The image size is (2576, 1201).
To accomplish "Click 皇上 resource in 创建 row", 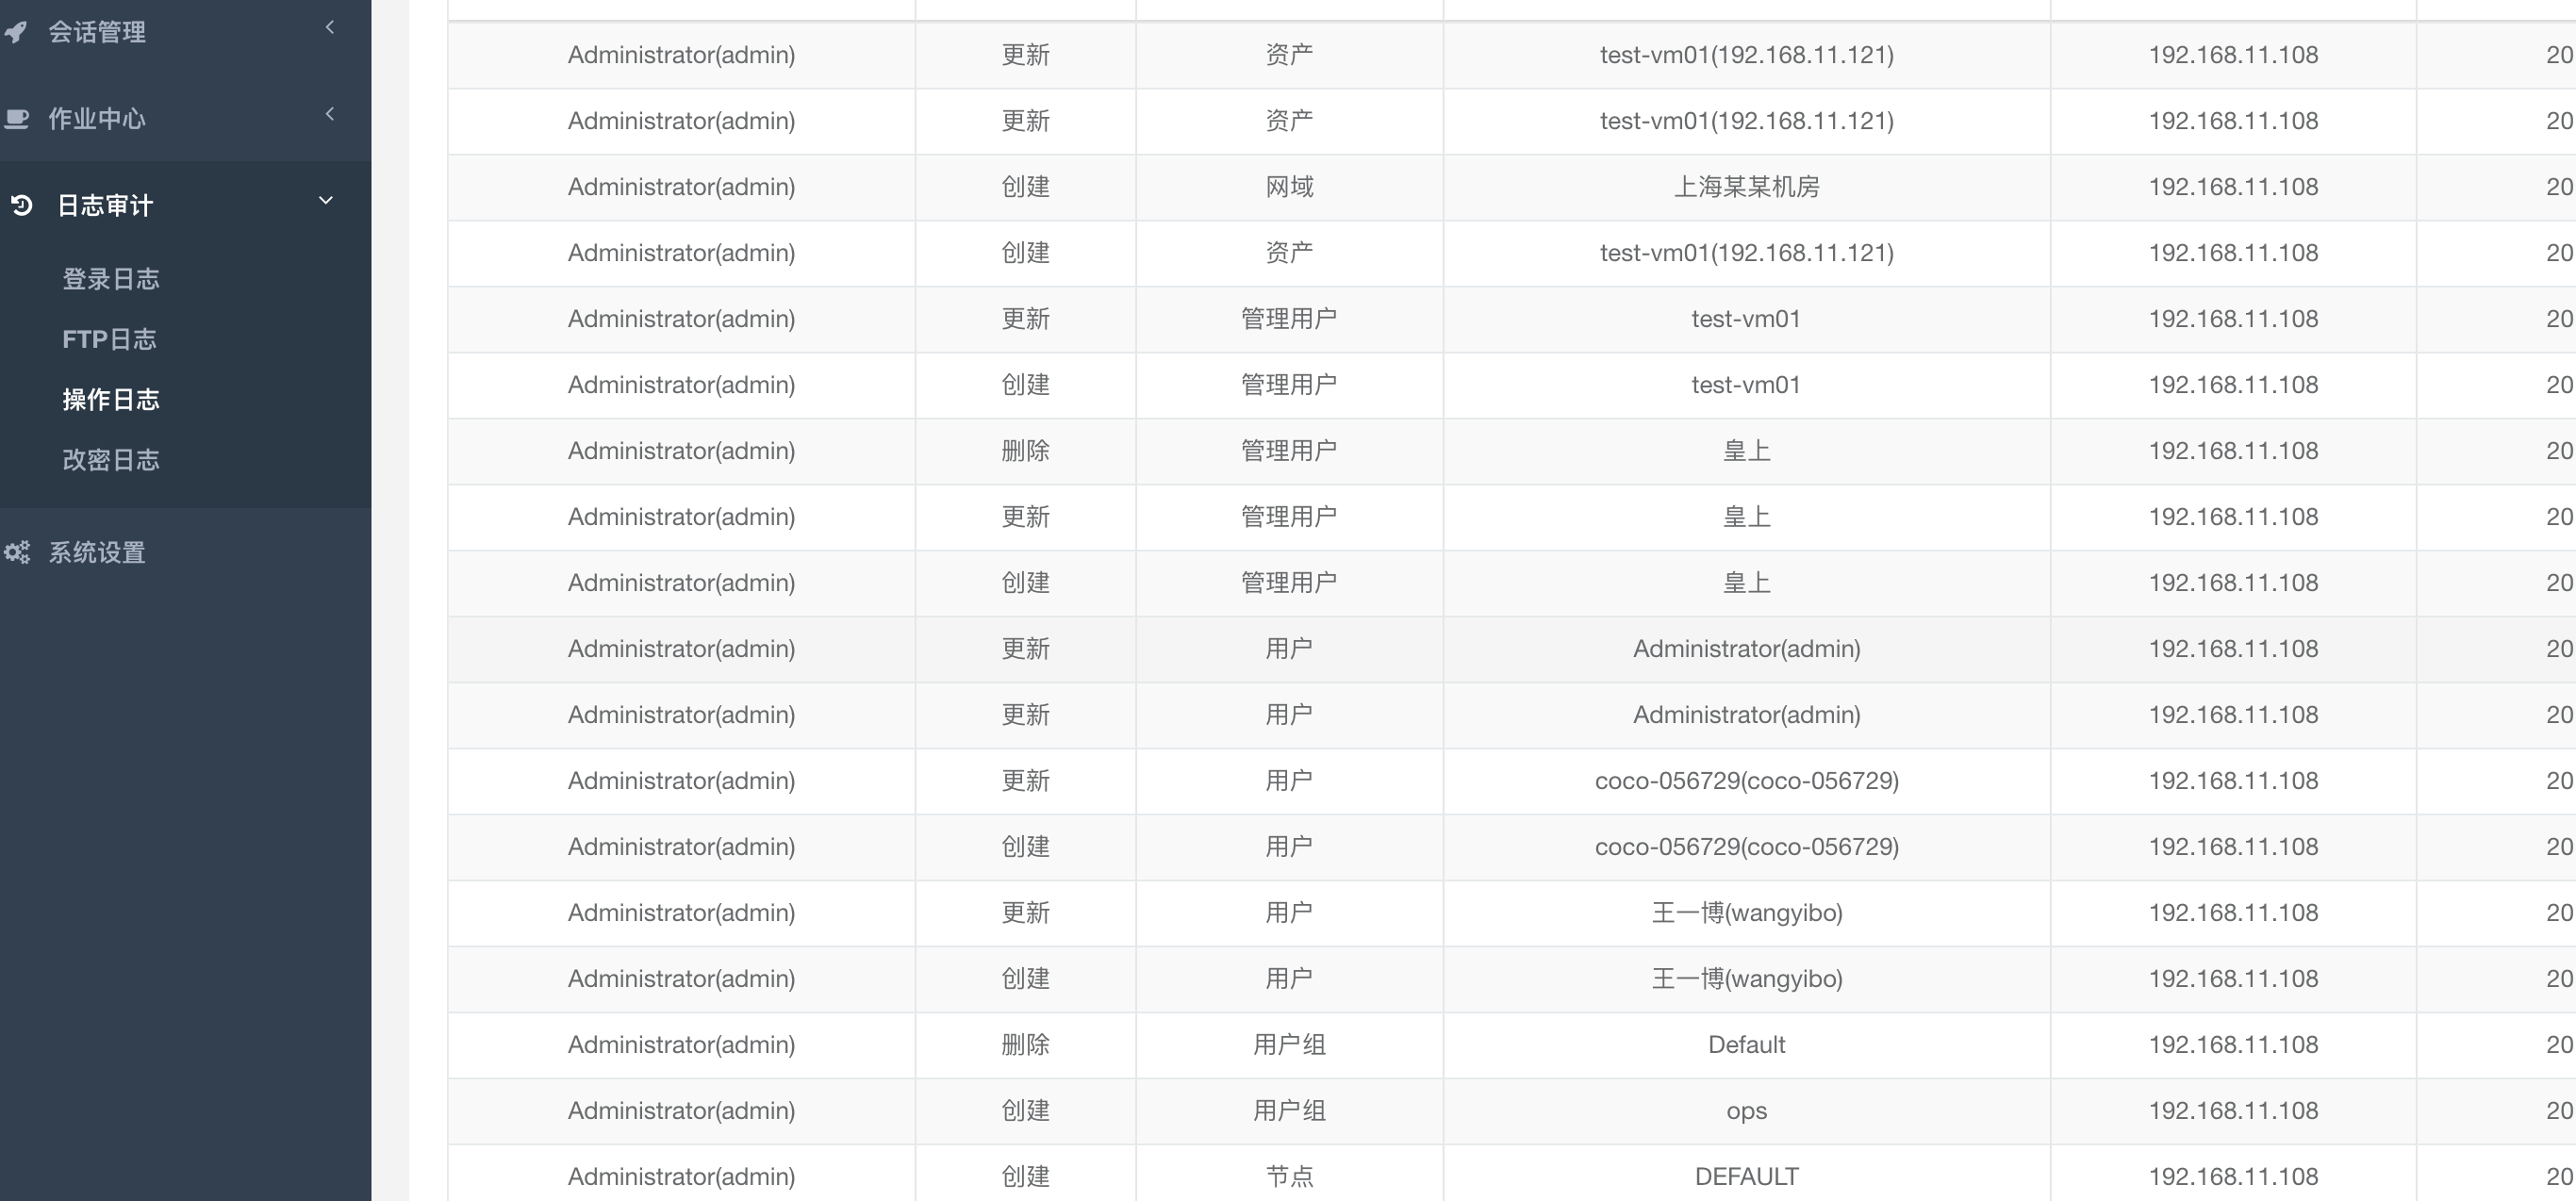I will coord(1747,583).
